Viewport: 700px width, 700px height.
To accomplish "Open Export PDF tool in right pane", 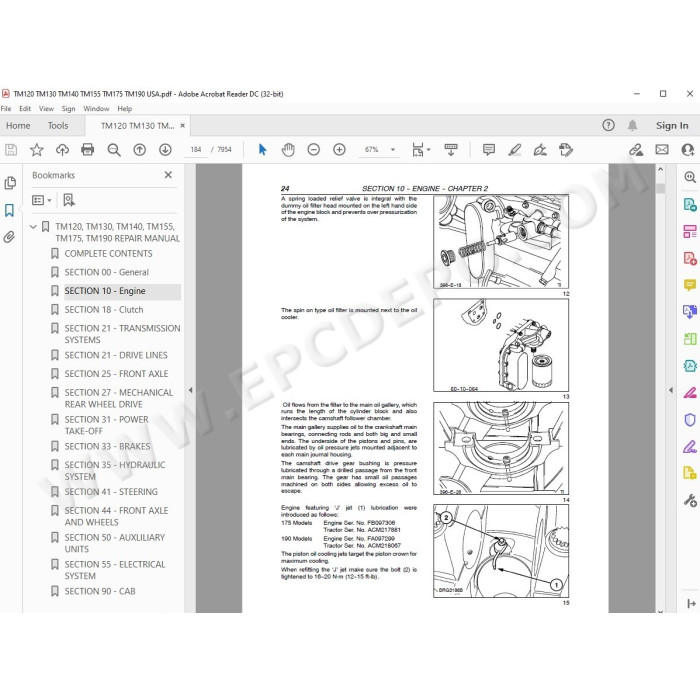I will pyautogui.click(x=690, y=204).
